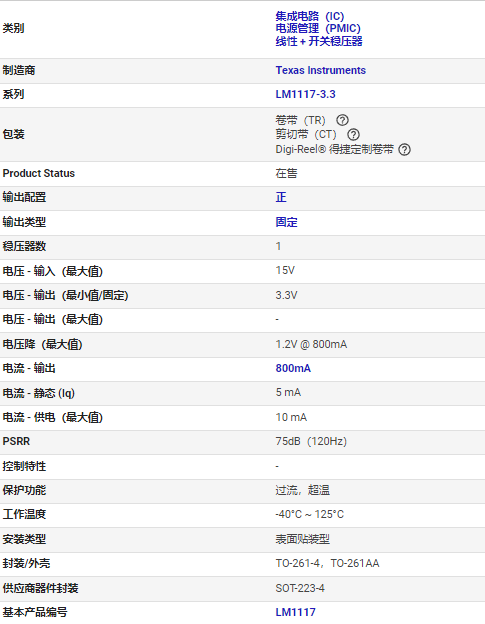The image size is (485, 624).
Task: Click the 固定 output type link
Action: click(x=286, y=222)
